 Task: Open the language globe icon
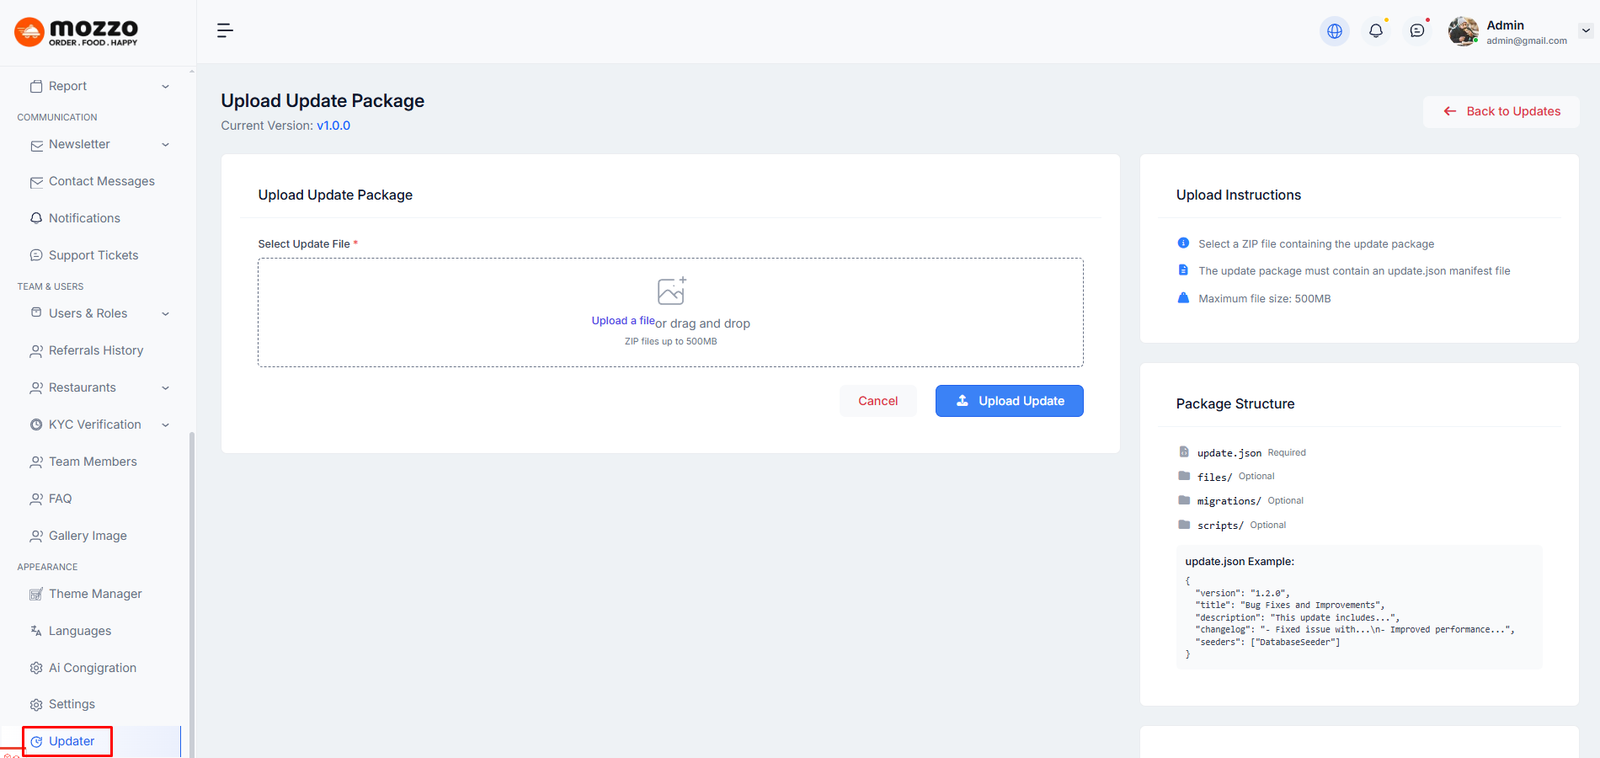(x=1334, y=31)
